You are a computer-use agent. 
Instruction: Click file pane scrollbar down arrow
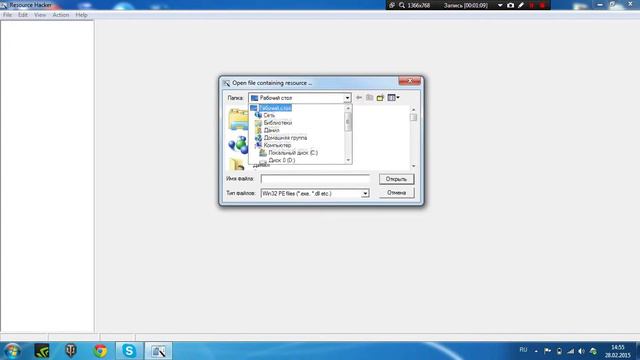(413, 166)
